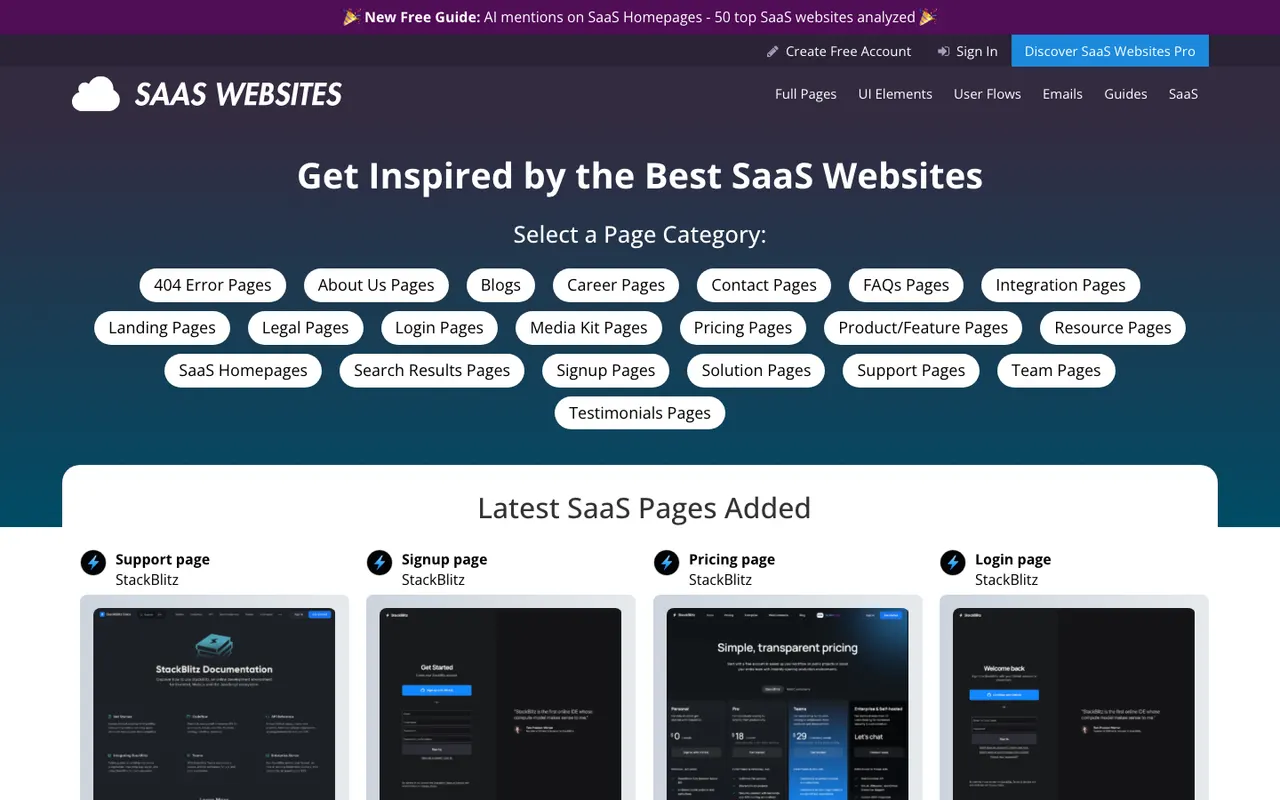Open the New Free Guide banner link
Image resolution: width=1280 pixels, height=800 pixels.
[x=640, y=17]
